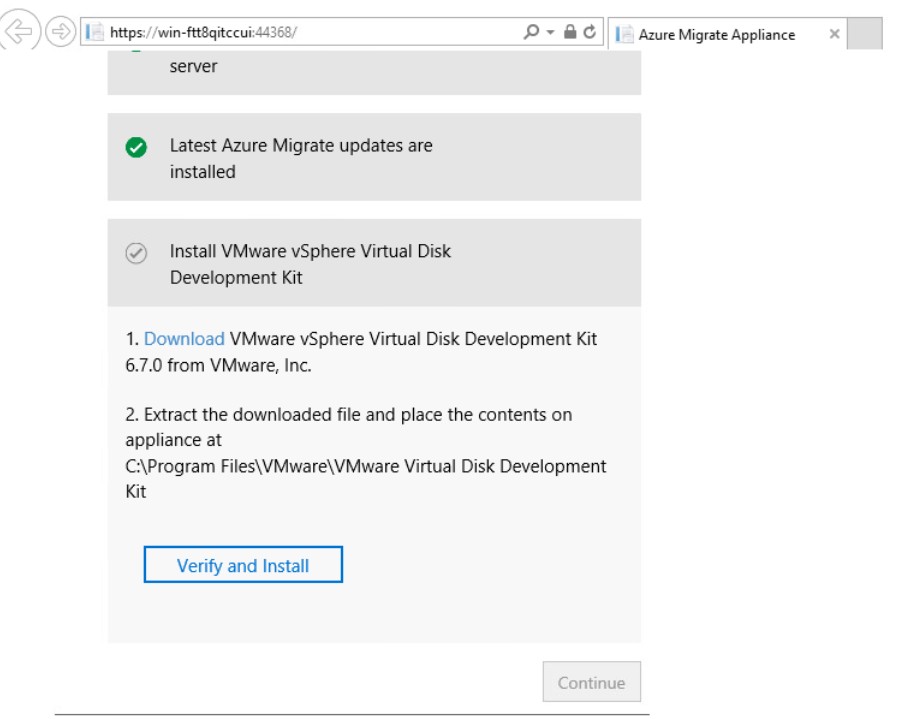Click the installation path text for VDDK
The height and width of the screenshot is (719, 924).
point(365,479)
